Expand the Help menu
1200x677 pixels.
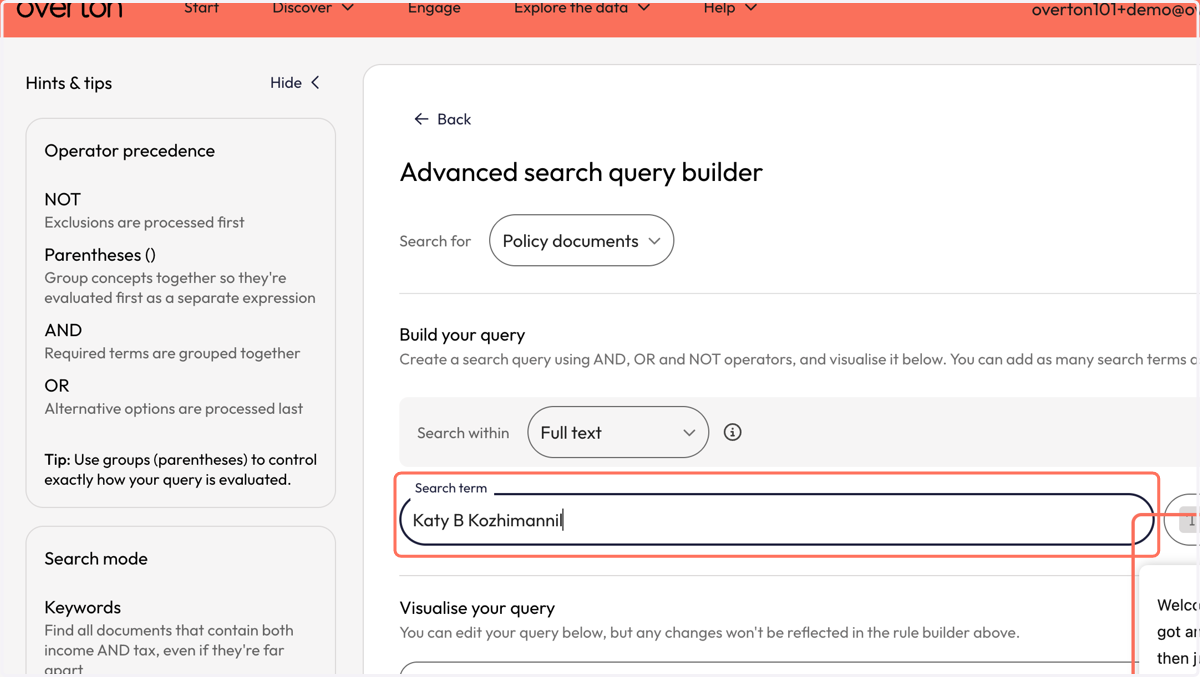[730, 8]
